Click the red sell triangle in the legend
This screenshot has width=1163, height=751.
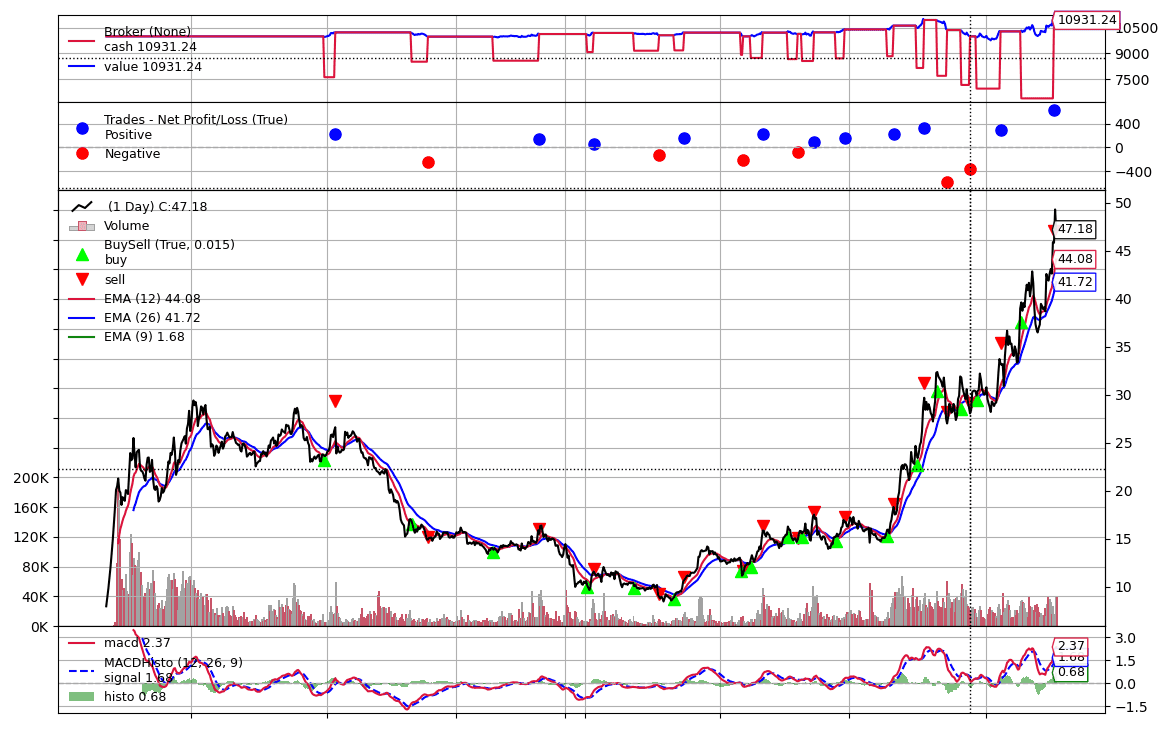(82, 280)
